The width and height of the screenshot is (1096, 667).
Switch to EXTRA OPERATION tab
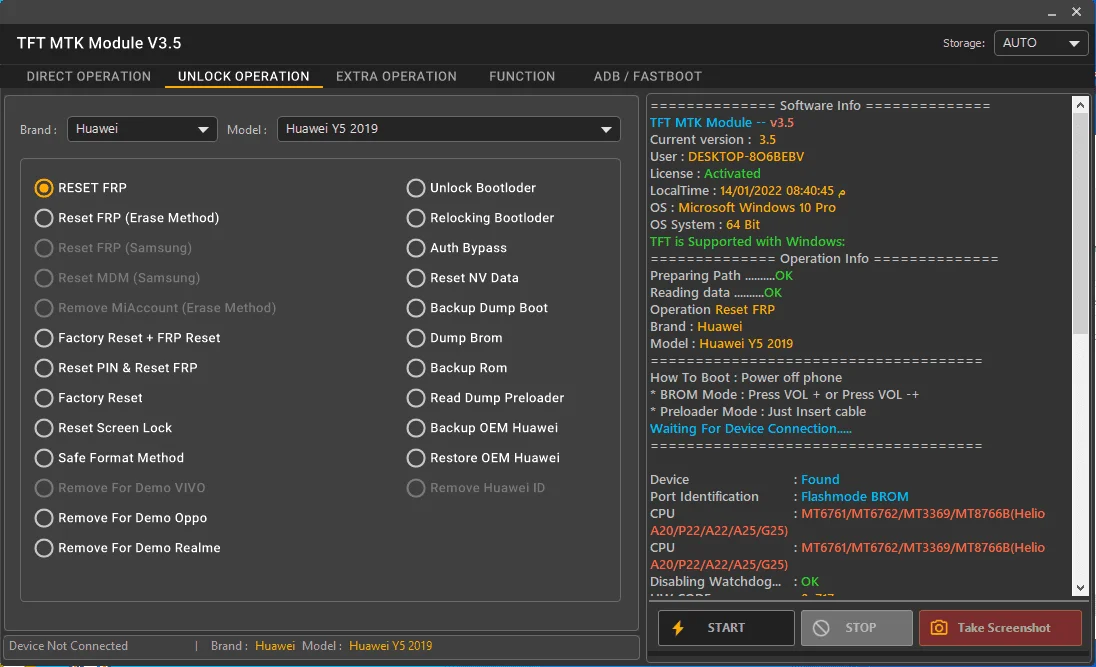[396, 77]
